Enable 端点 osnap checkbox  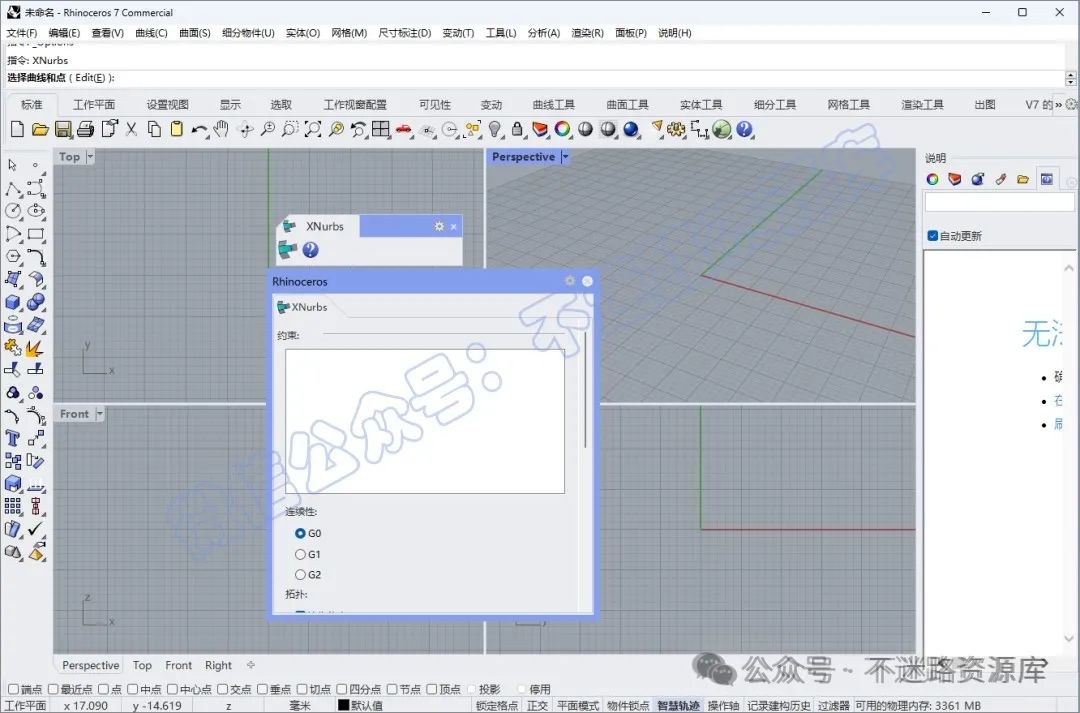(13, 689)
